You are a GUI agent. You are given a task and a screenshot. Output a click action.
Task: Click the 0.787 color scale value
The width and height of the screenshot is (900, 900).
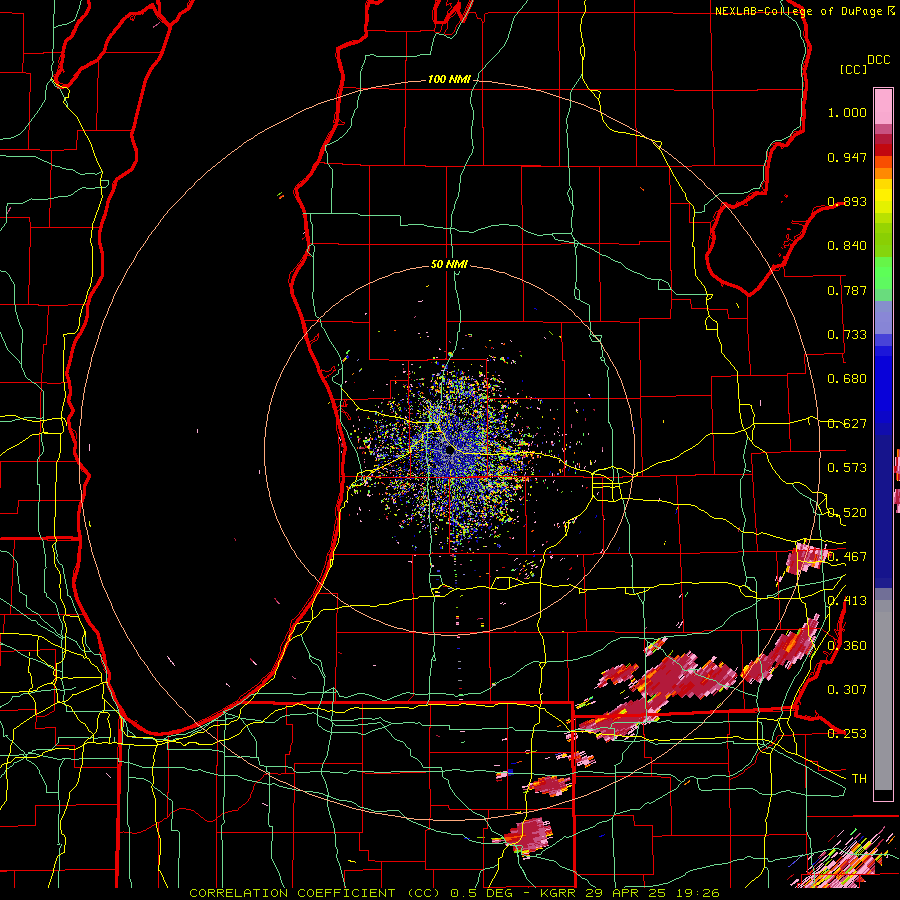[847, 290]
